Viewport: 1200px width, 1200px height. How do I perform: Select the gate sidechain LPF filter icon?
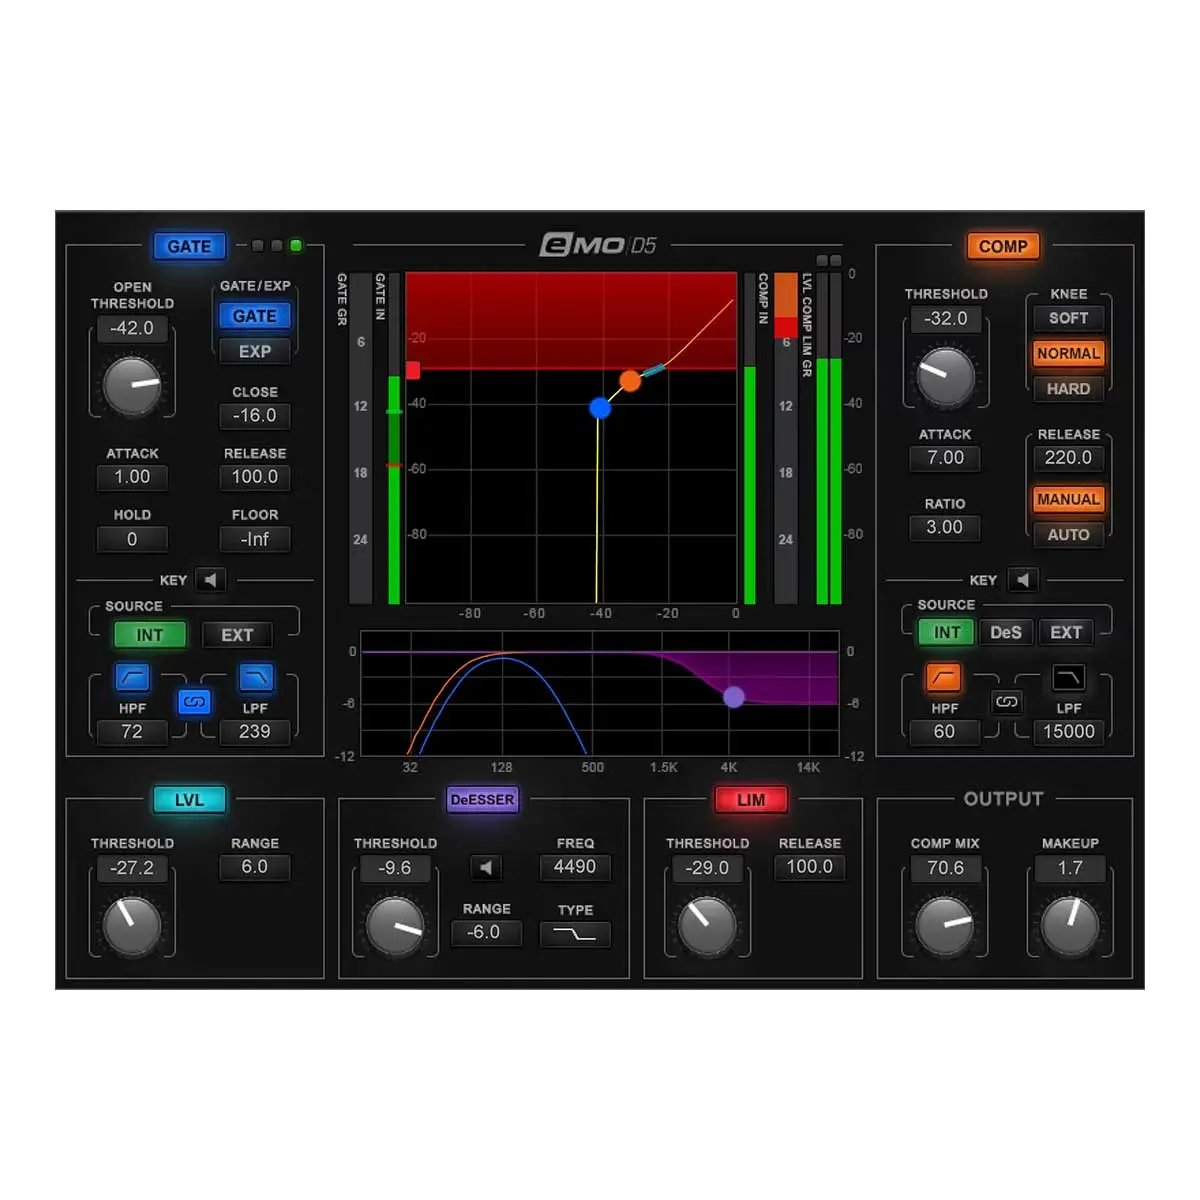pos(255,677)
